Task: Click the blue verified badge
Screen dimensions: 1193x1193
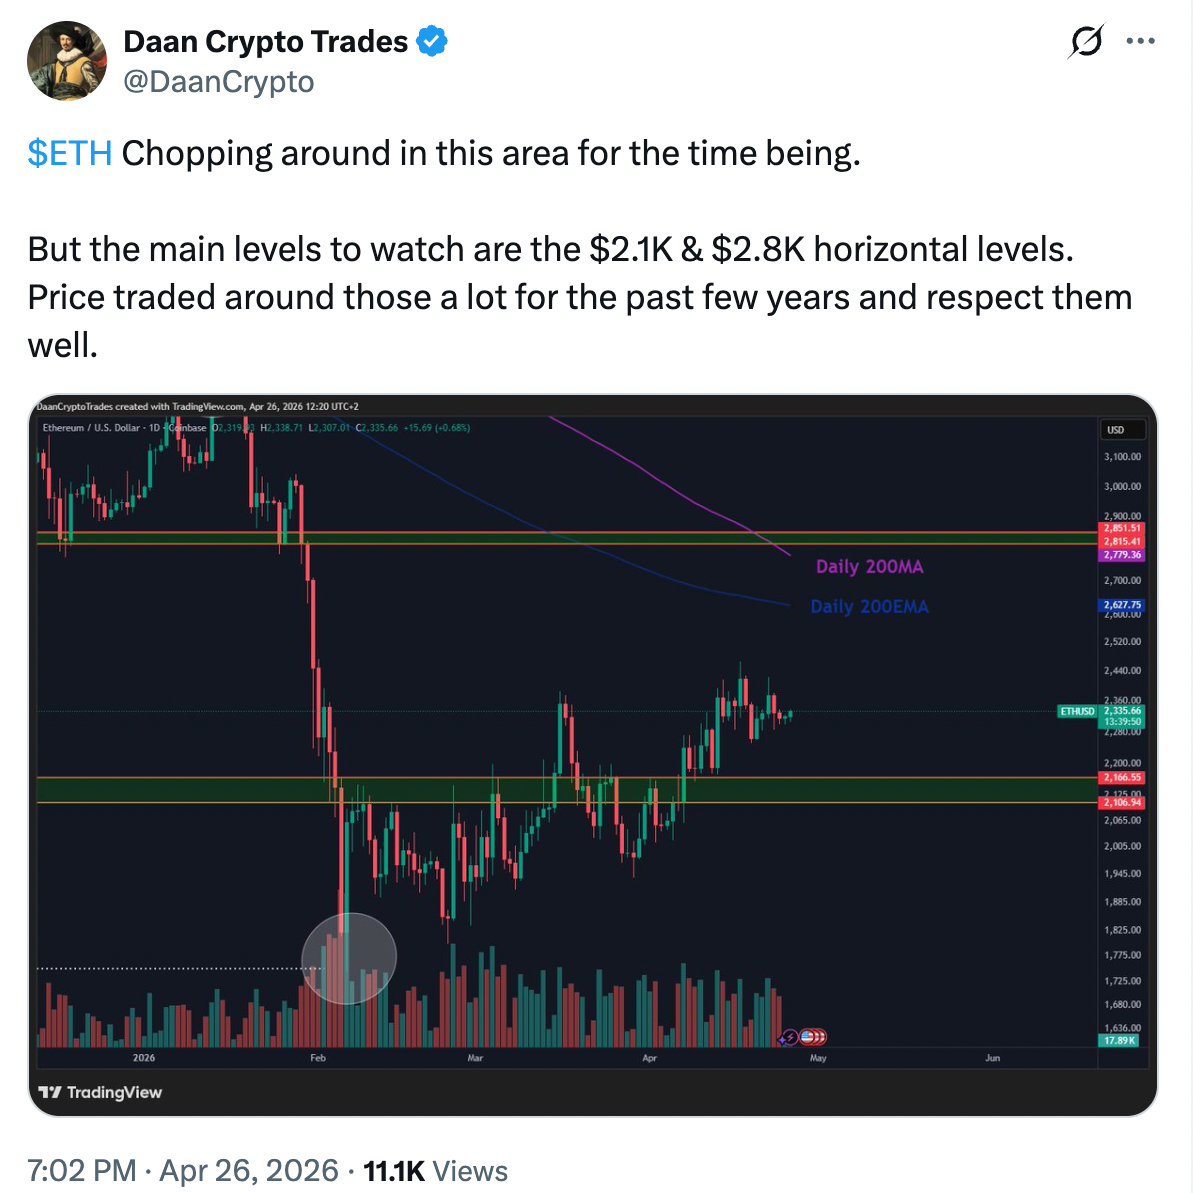Action: [x=432, y=42]
